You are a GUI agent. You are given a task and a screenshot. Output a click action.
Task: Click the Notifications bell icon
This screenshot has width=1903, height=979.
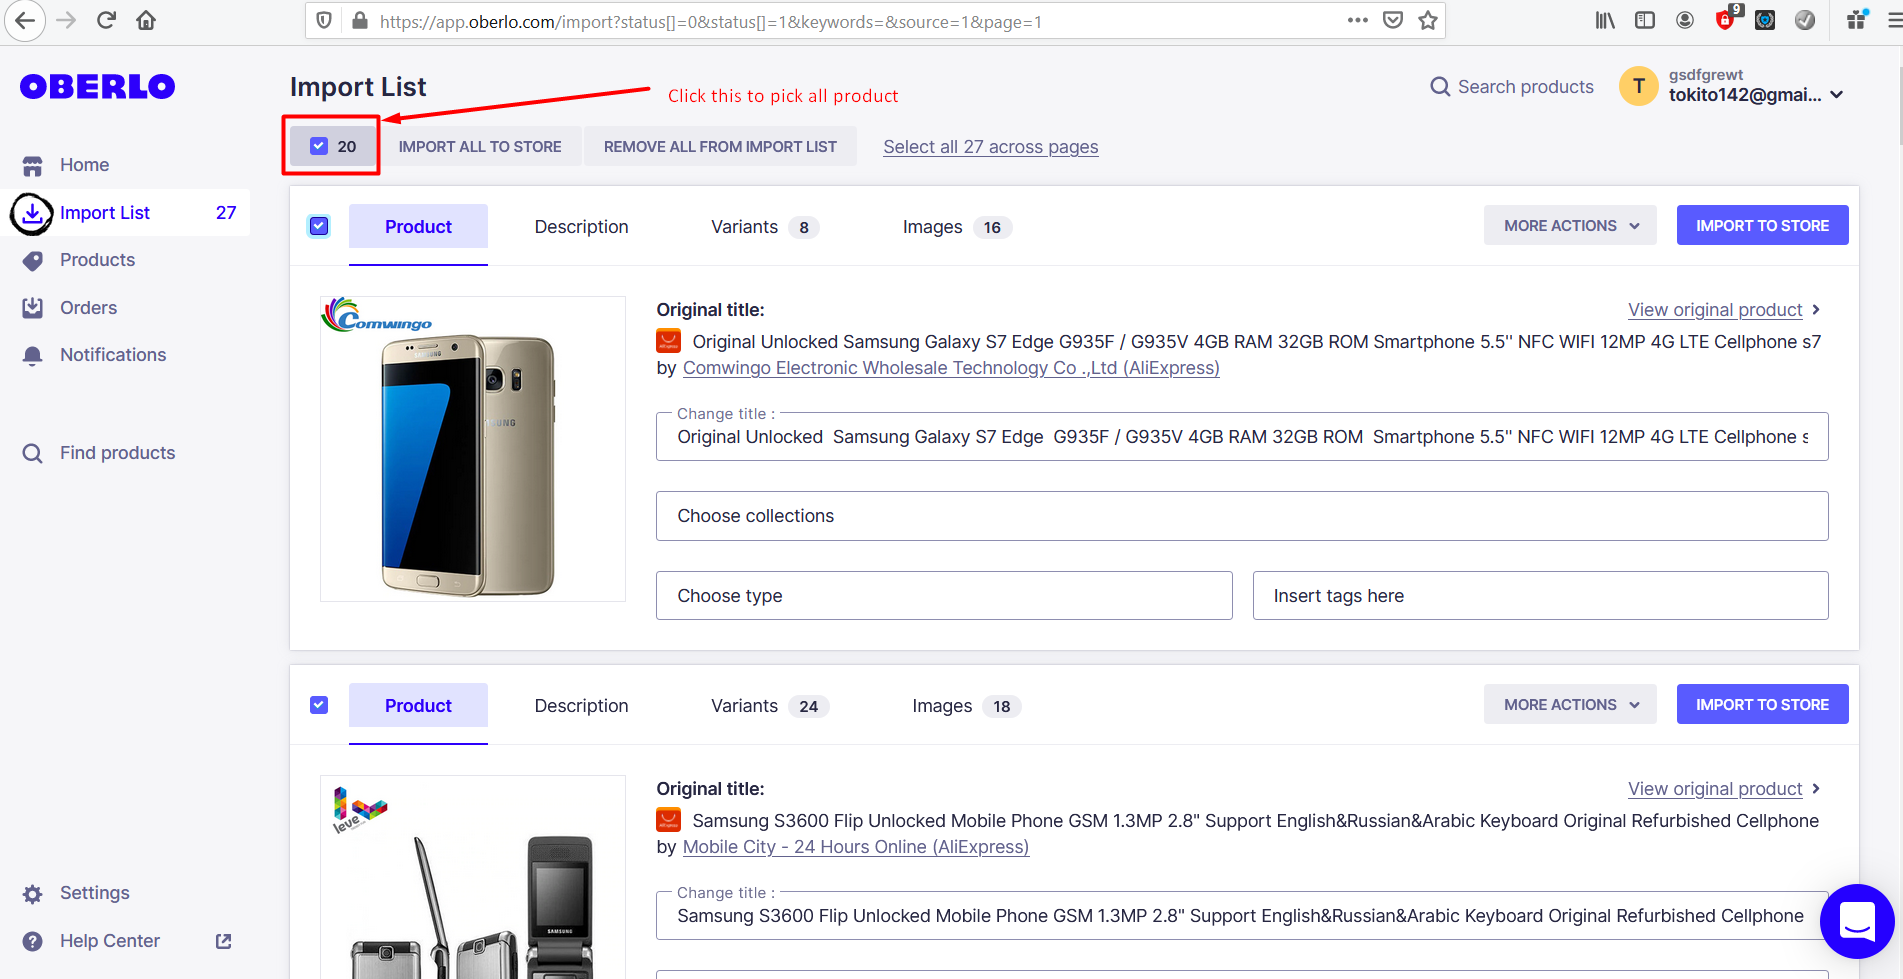tap(33, 356)
